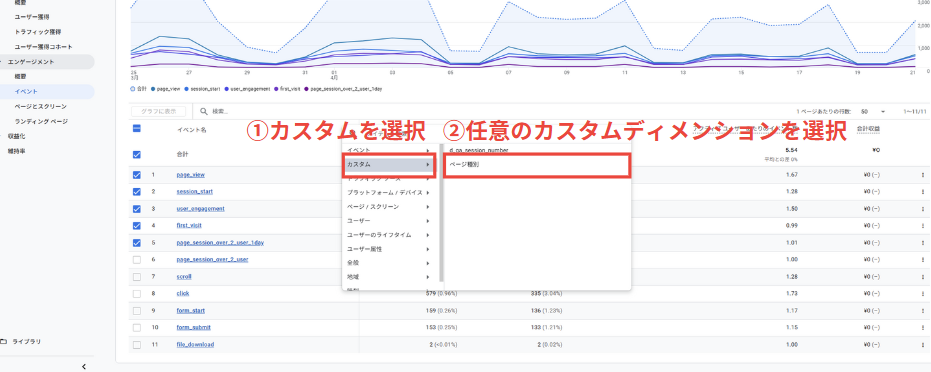
Task: Select カスタム in the dimension menu
Action: click(389, 164)
